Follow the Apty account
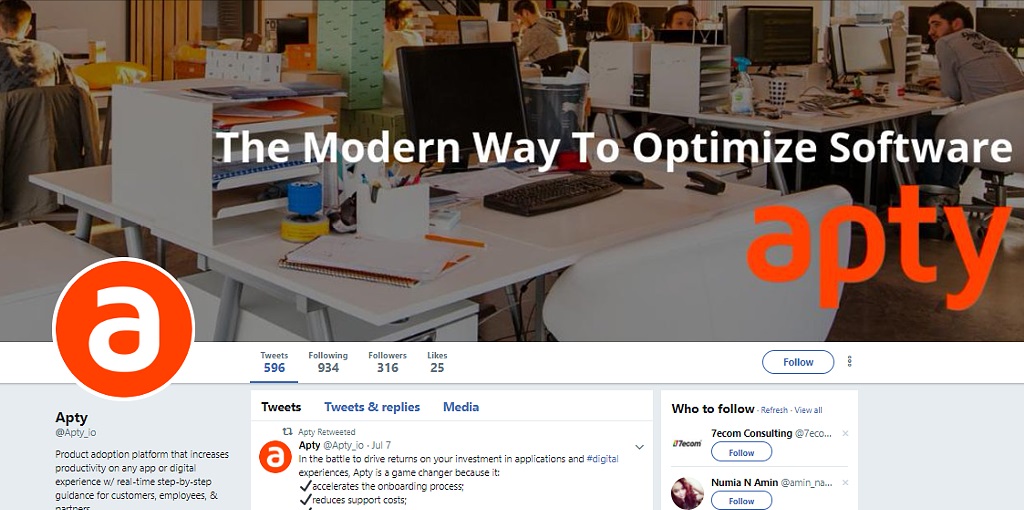1024x510 pixels. [x=798, y=362]
